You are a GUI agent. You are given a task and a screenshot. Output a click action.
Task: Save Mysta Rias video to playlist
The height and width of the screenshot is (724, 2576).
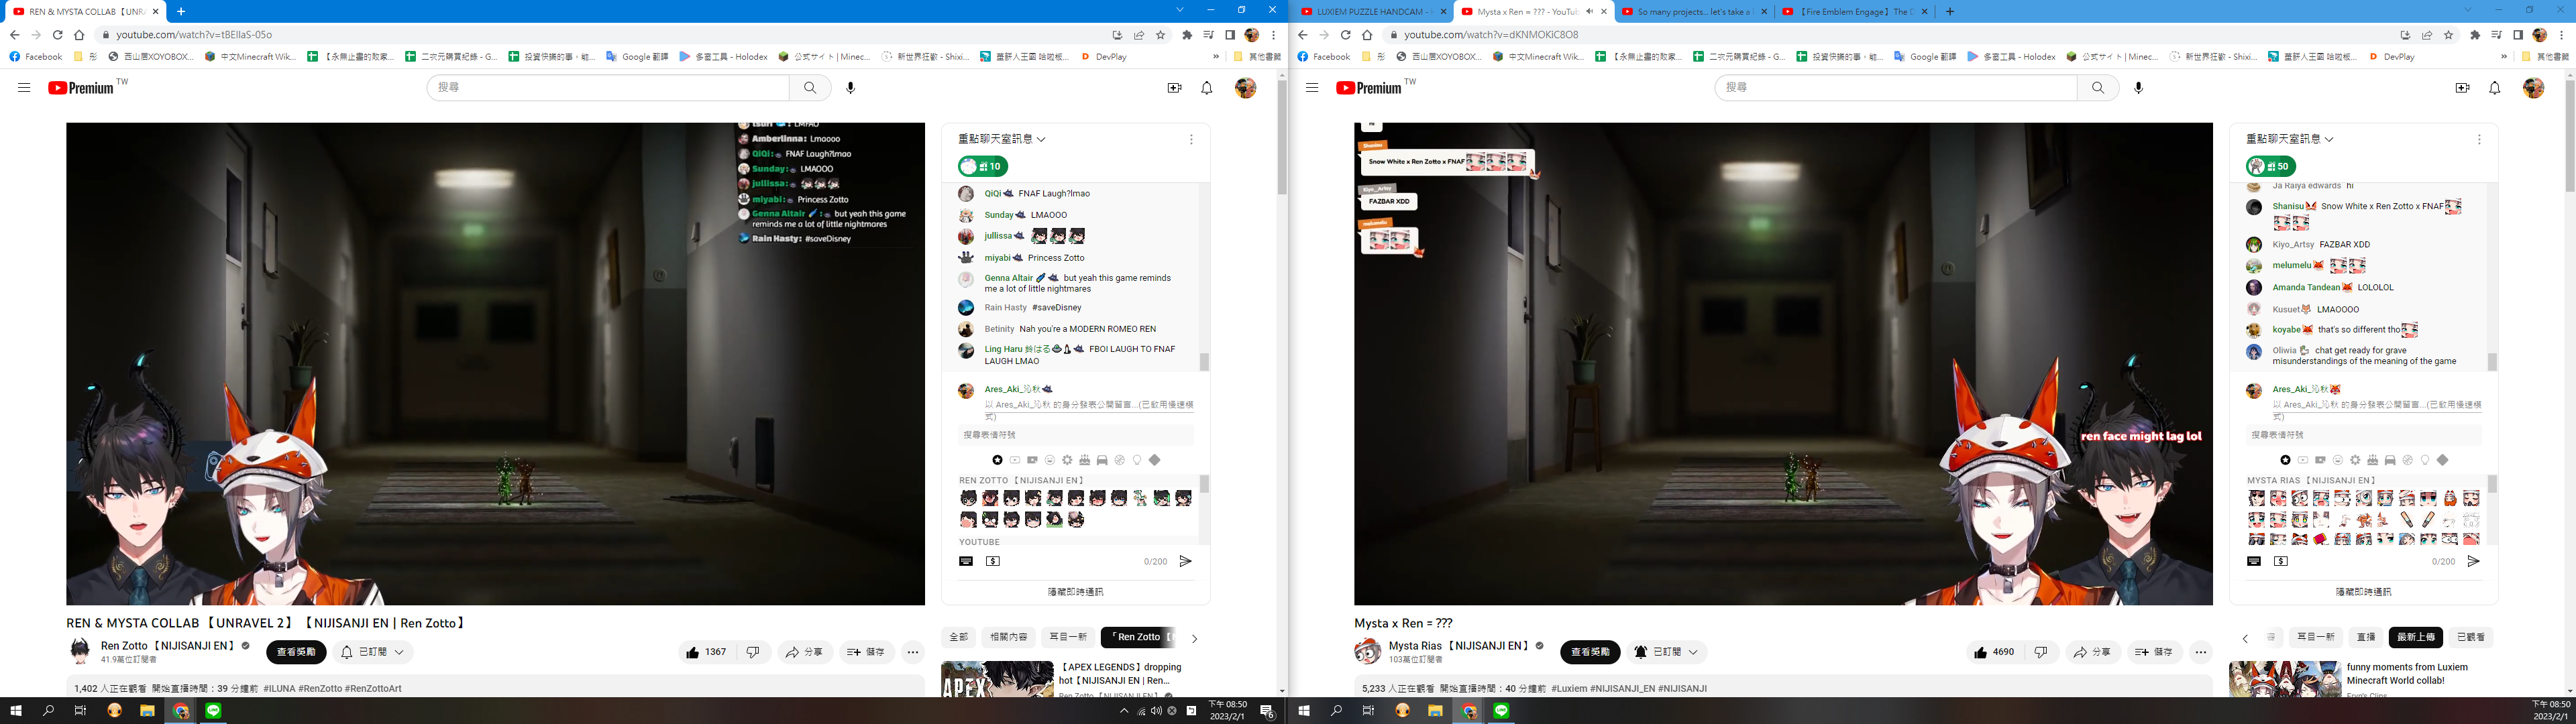pyautogui.click(x=2154, y=652)
